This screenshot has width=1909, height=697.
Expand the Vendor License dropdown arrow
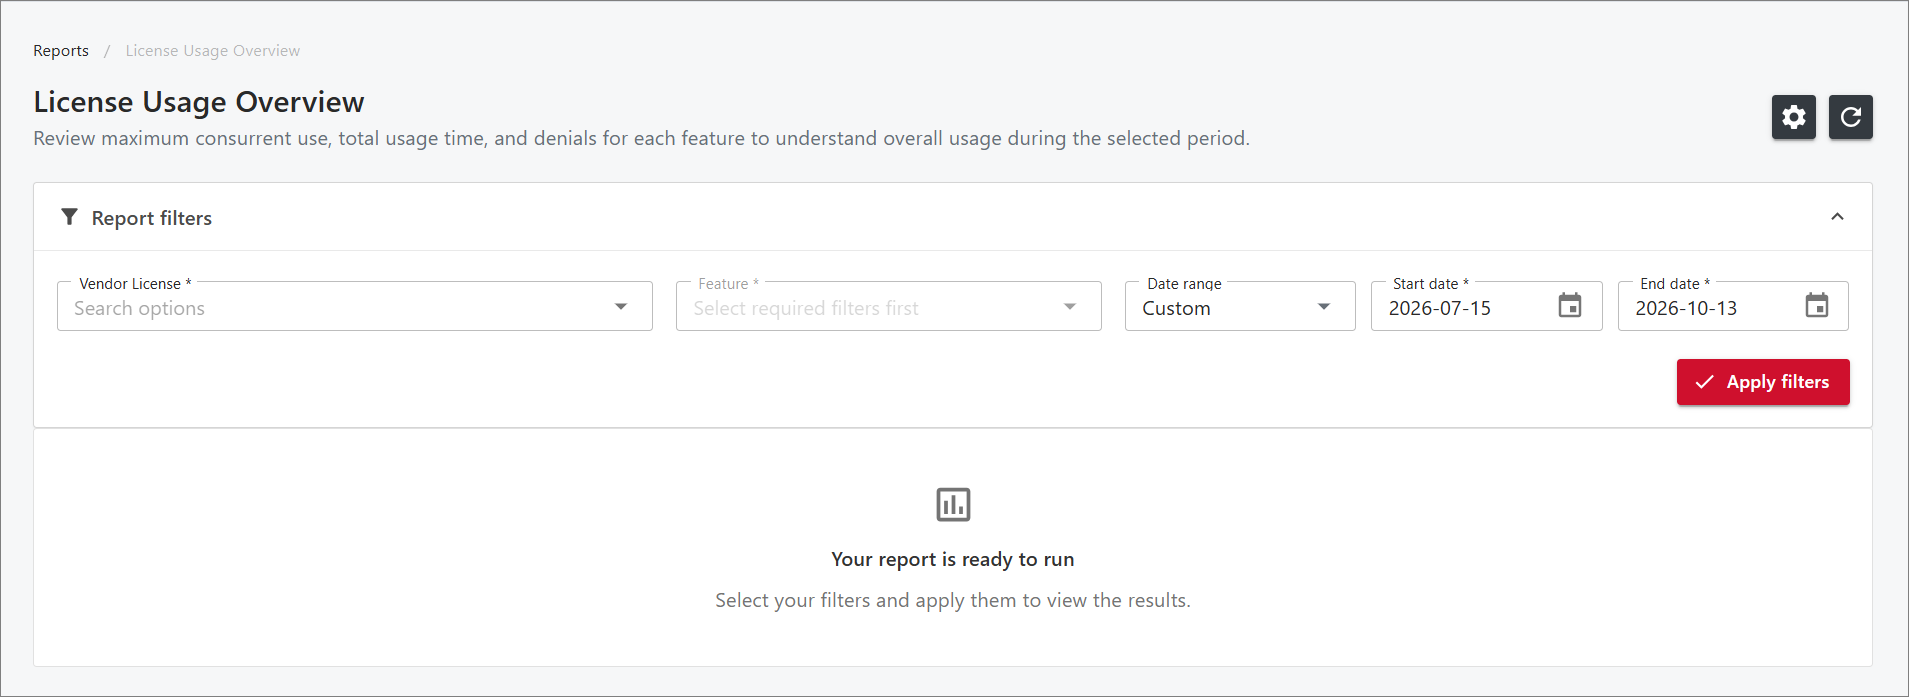[x=621, y=307]
